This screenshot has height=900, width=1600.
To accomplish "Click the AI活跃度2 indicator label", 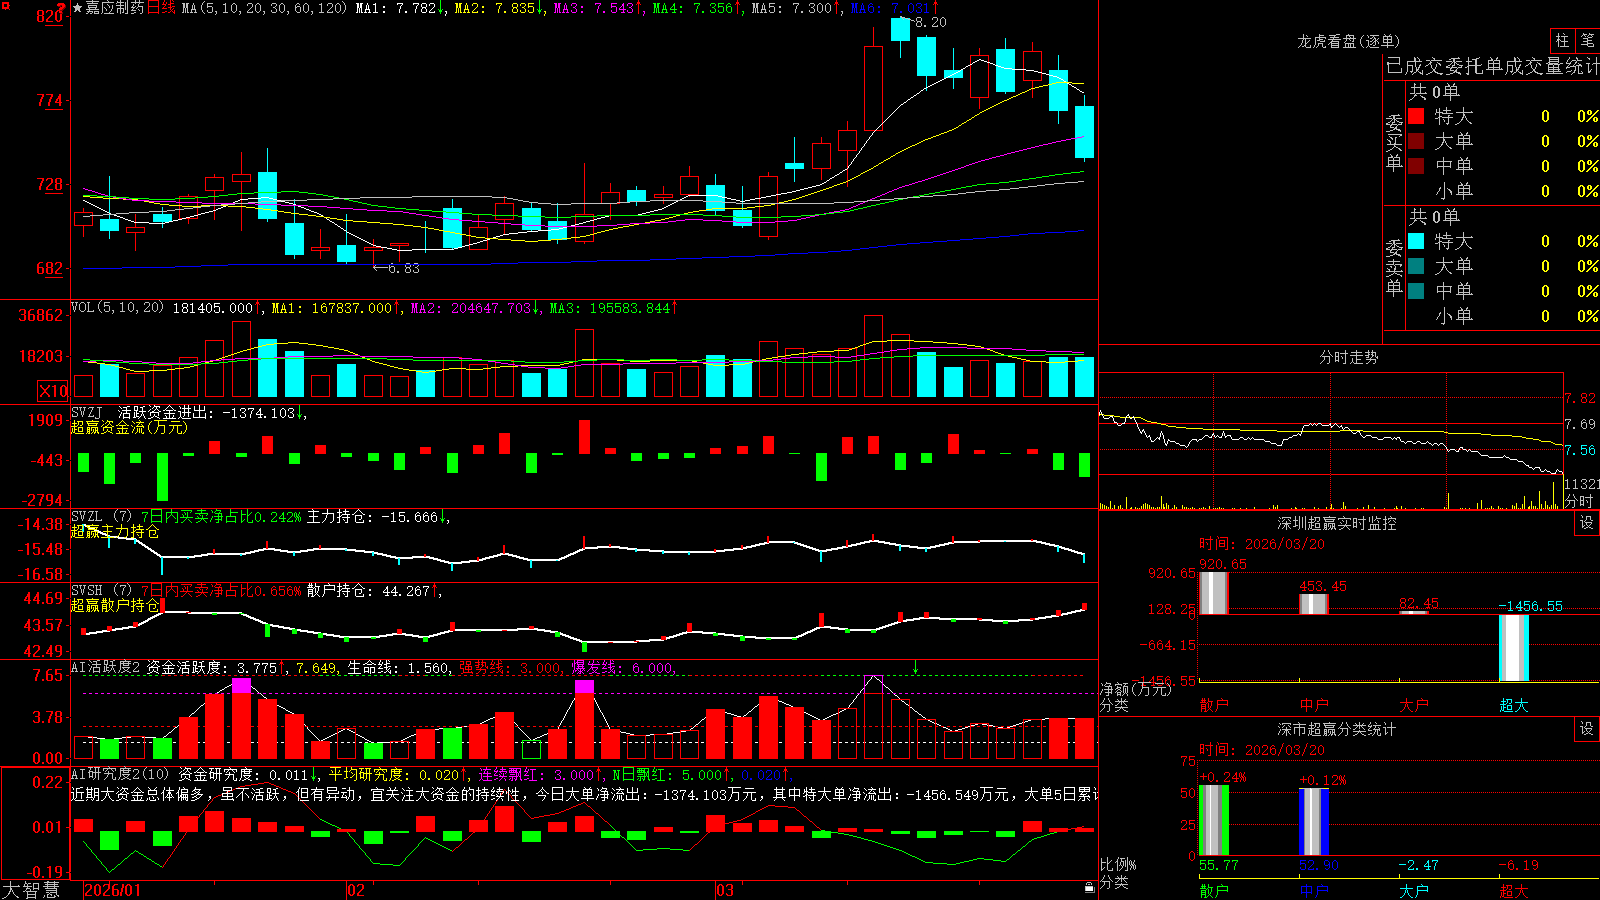I will 105,667.
